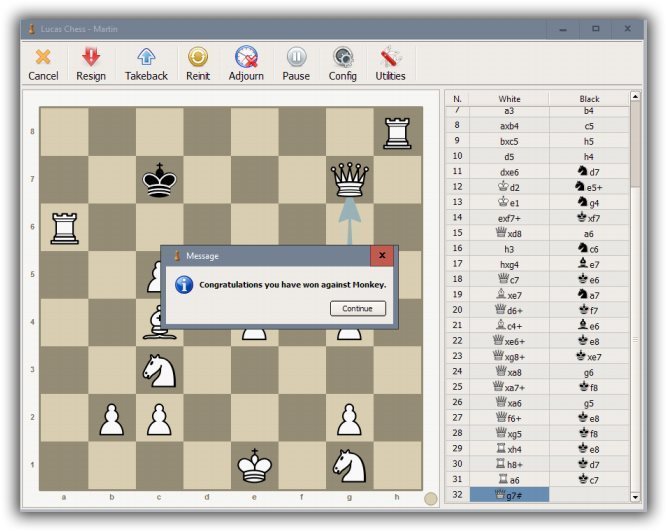Select the white pawn on c2
This screenshot has height=532, width=667.
tap(160, 419)
